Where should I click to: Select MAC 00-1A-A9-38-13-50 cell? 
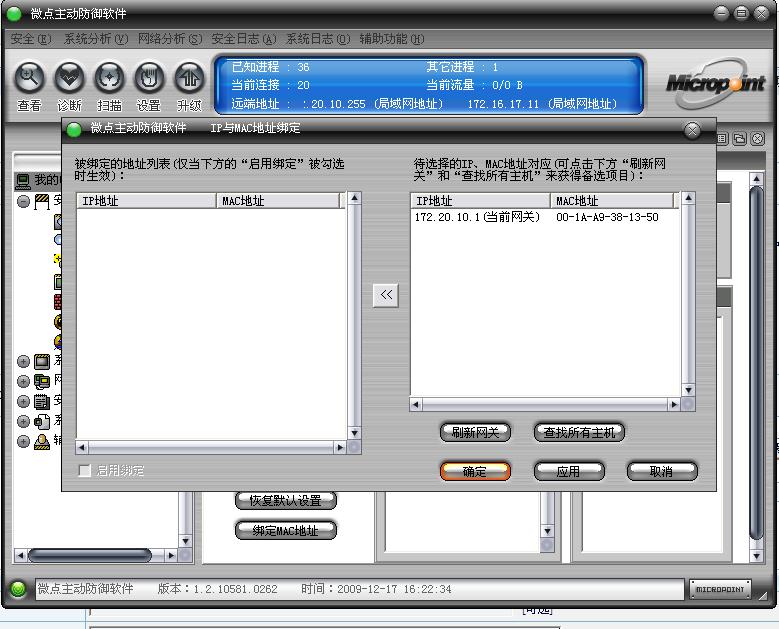pos(607,217)
